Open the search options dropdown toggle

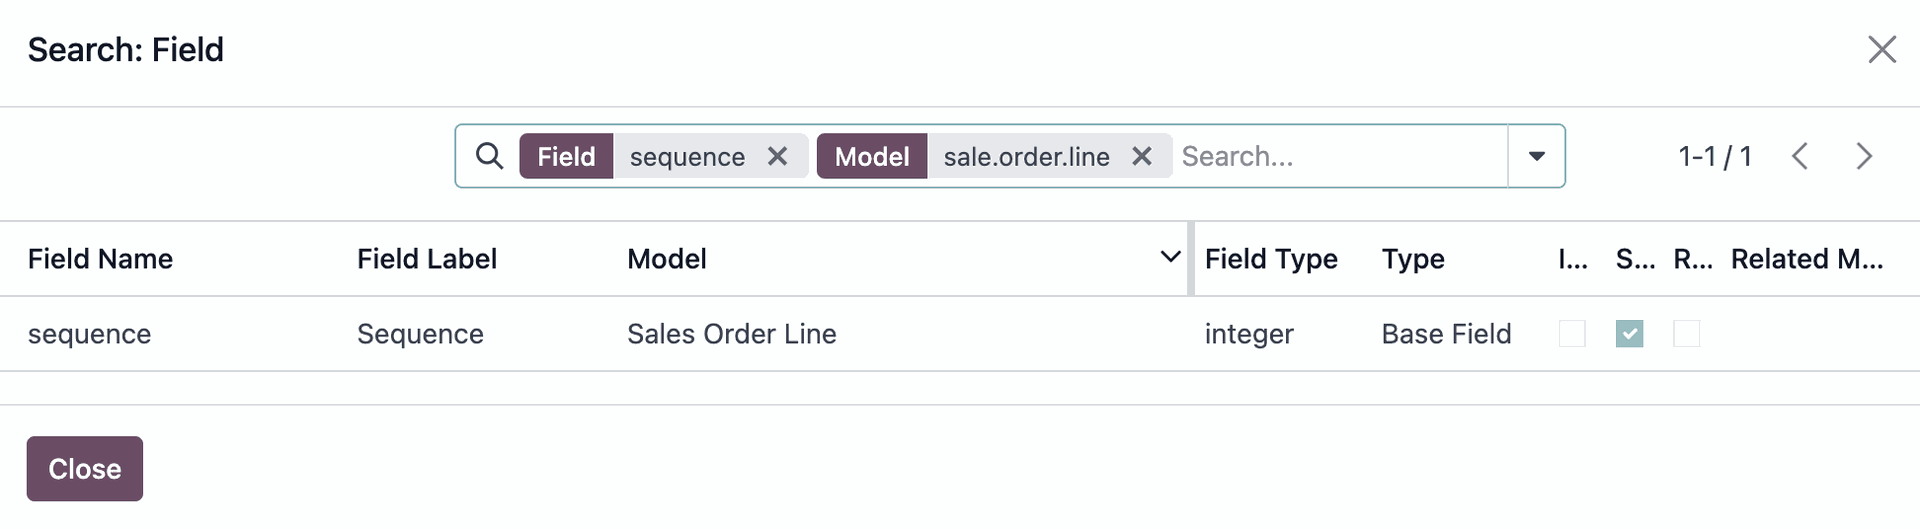[x=1537, y=156]
